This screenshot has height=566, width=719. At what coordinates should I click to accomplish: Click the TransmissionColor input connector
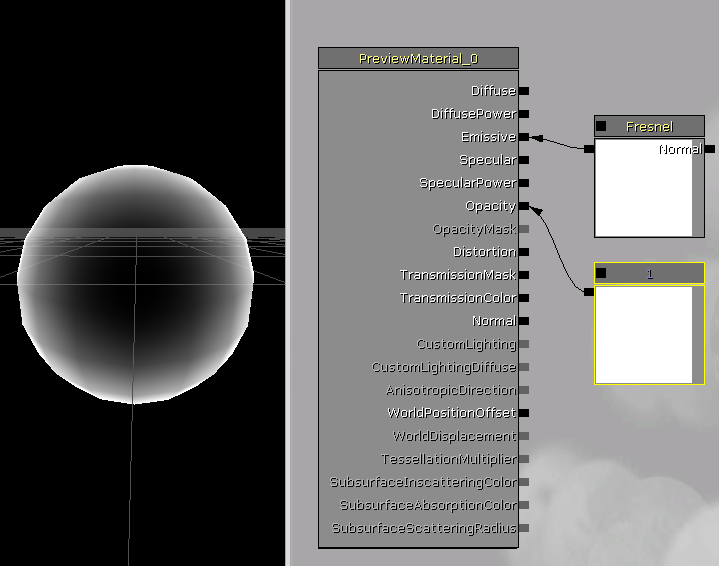tap(524, 298)
